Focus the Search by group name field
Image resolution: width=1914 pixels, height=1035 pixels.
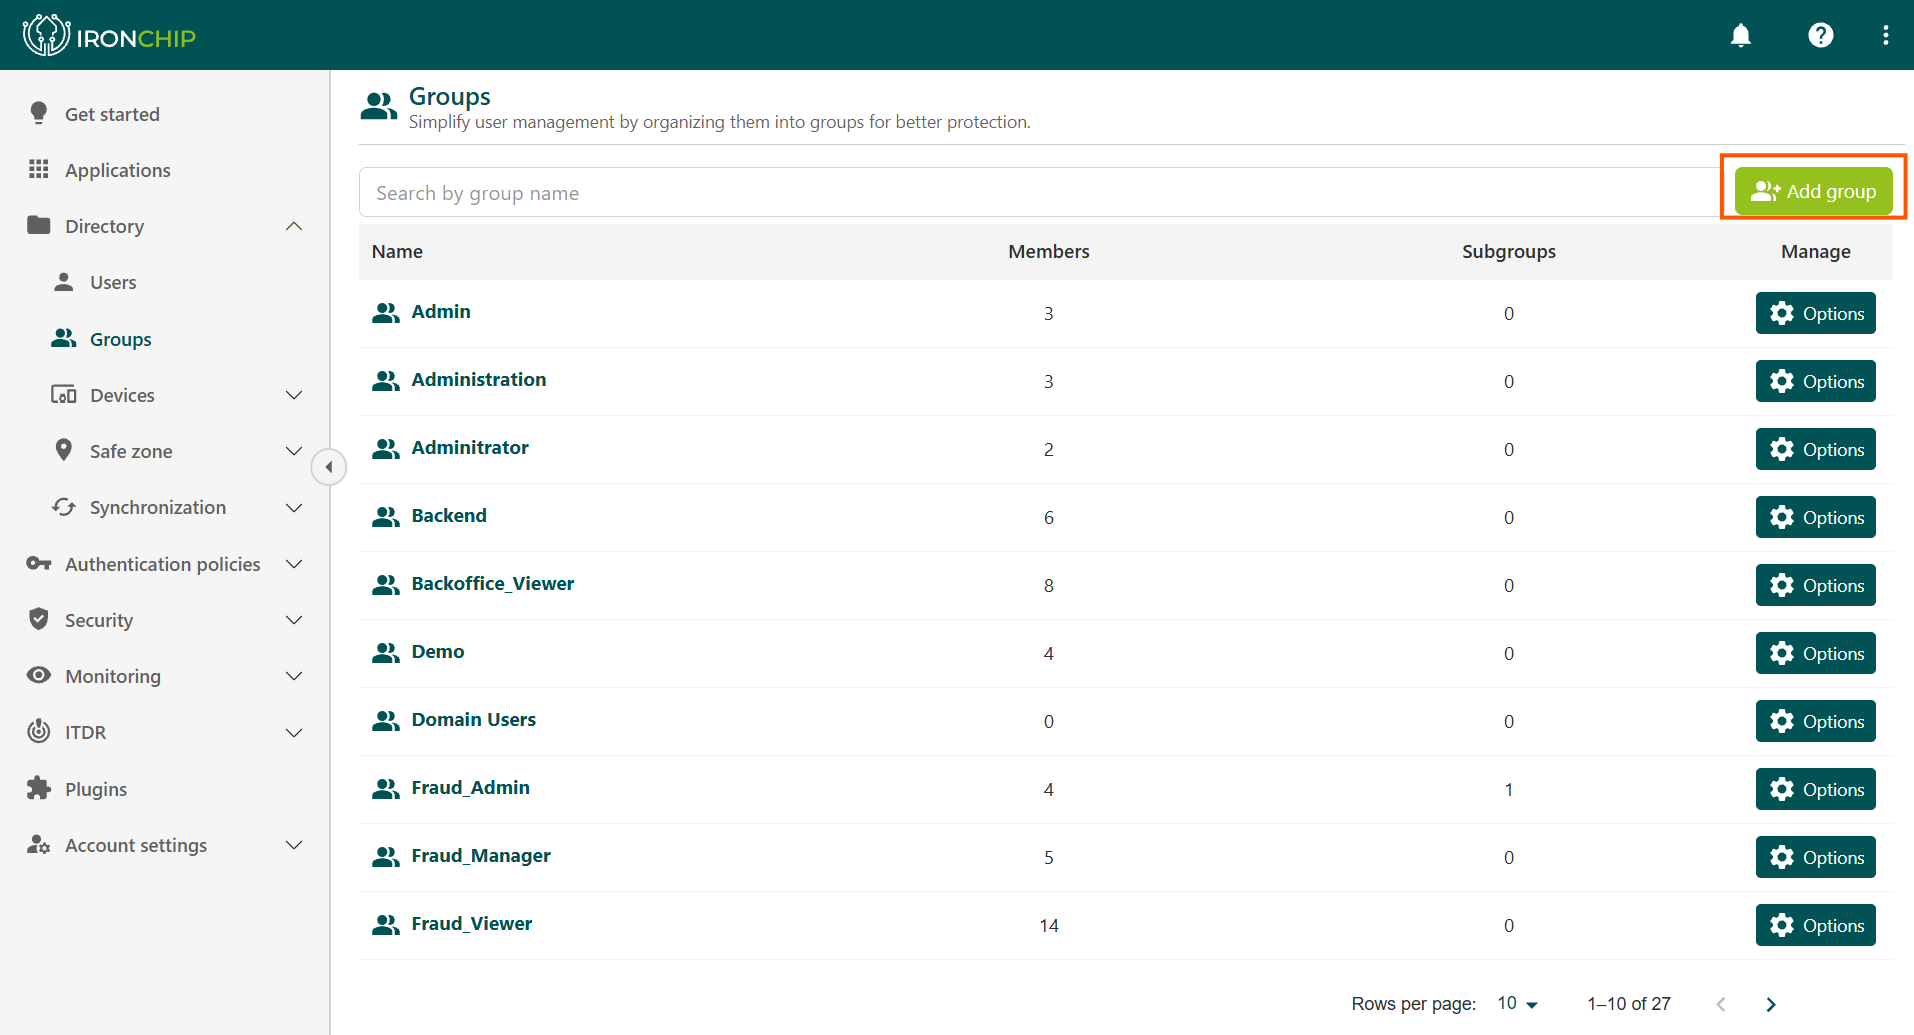(1040, 192)
